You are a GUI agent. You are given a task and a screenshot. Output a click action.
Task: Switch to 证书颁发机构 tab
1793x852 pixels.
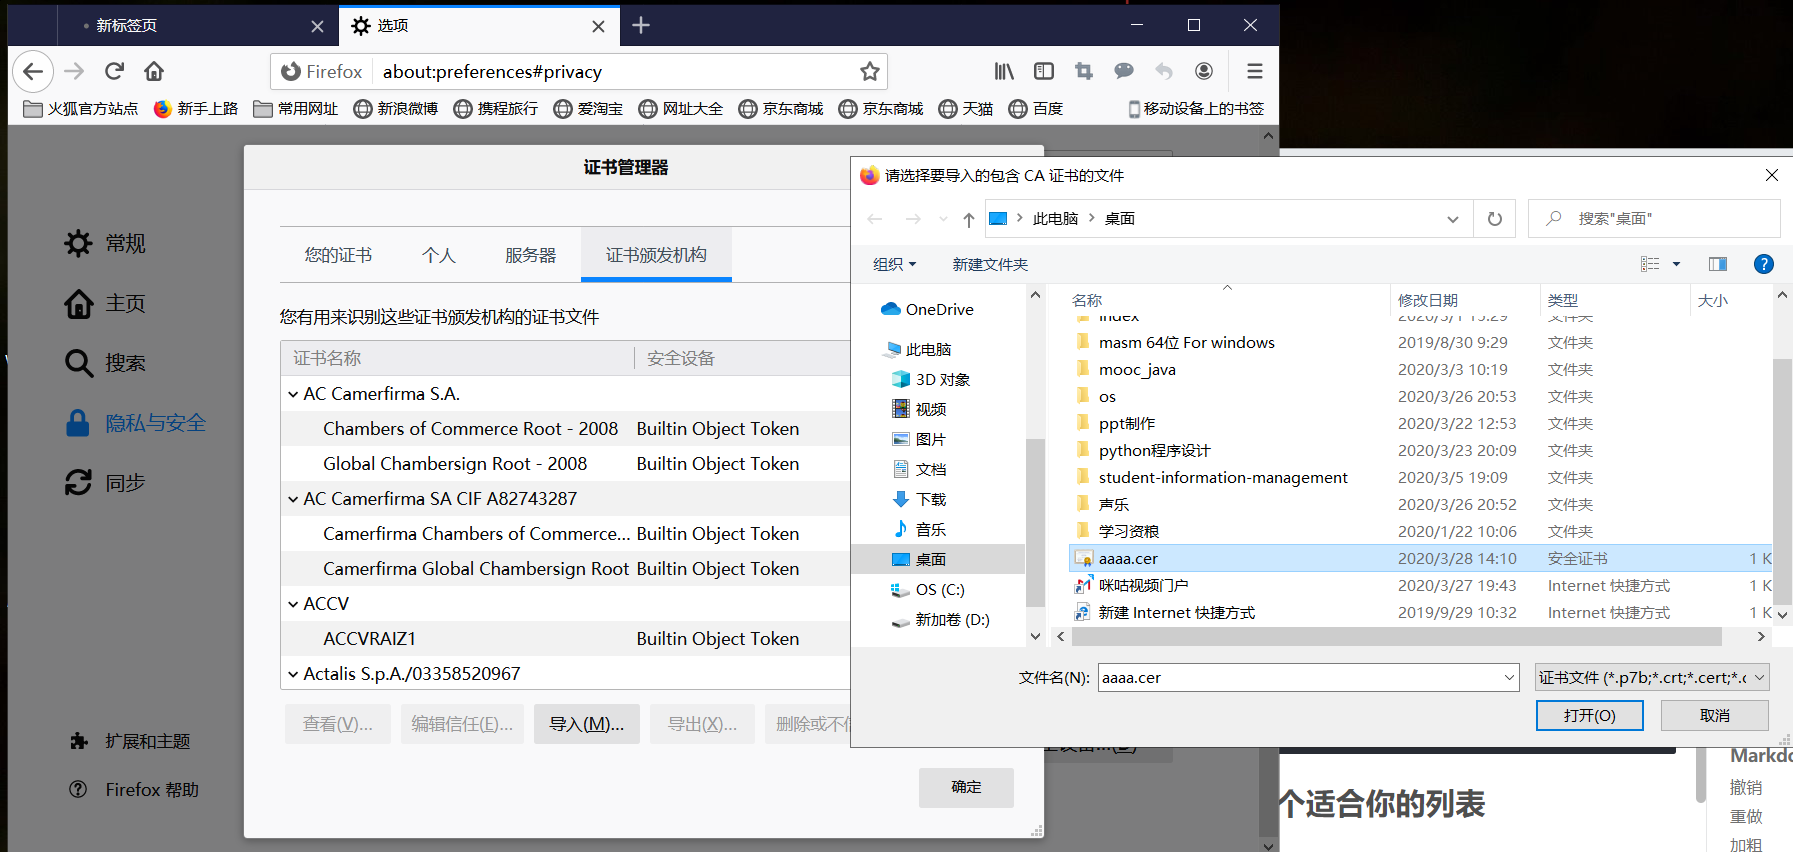point(656,254)
